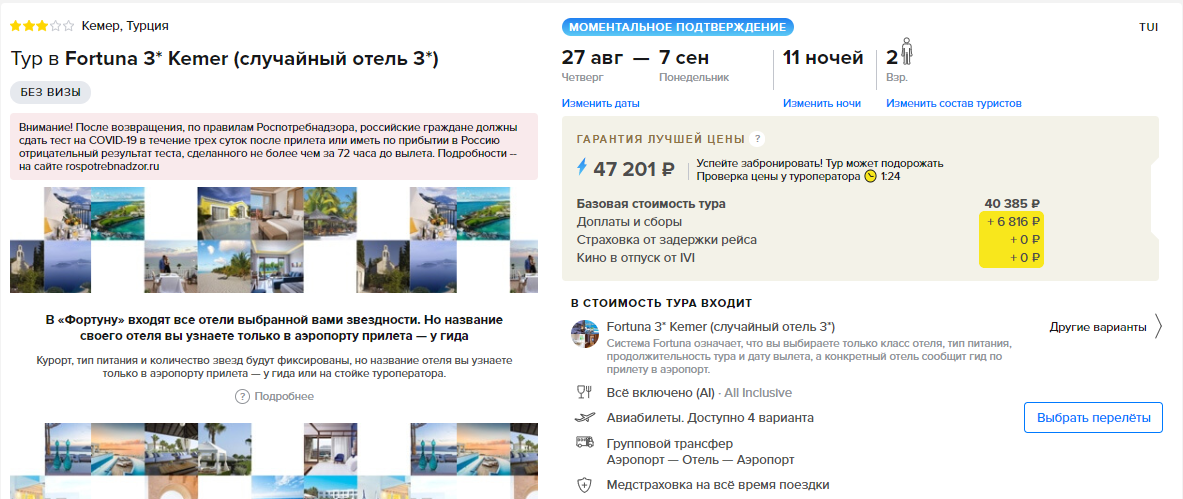Click surcharge amount + 6 816 ₽

[x=1012, y=222]
